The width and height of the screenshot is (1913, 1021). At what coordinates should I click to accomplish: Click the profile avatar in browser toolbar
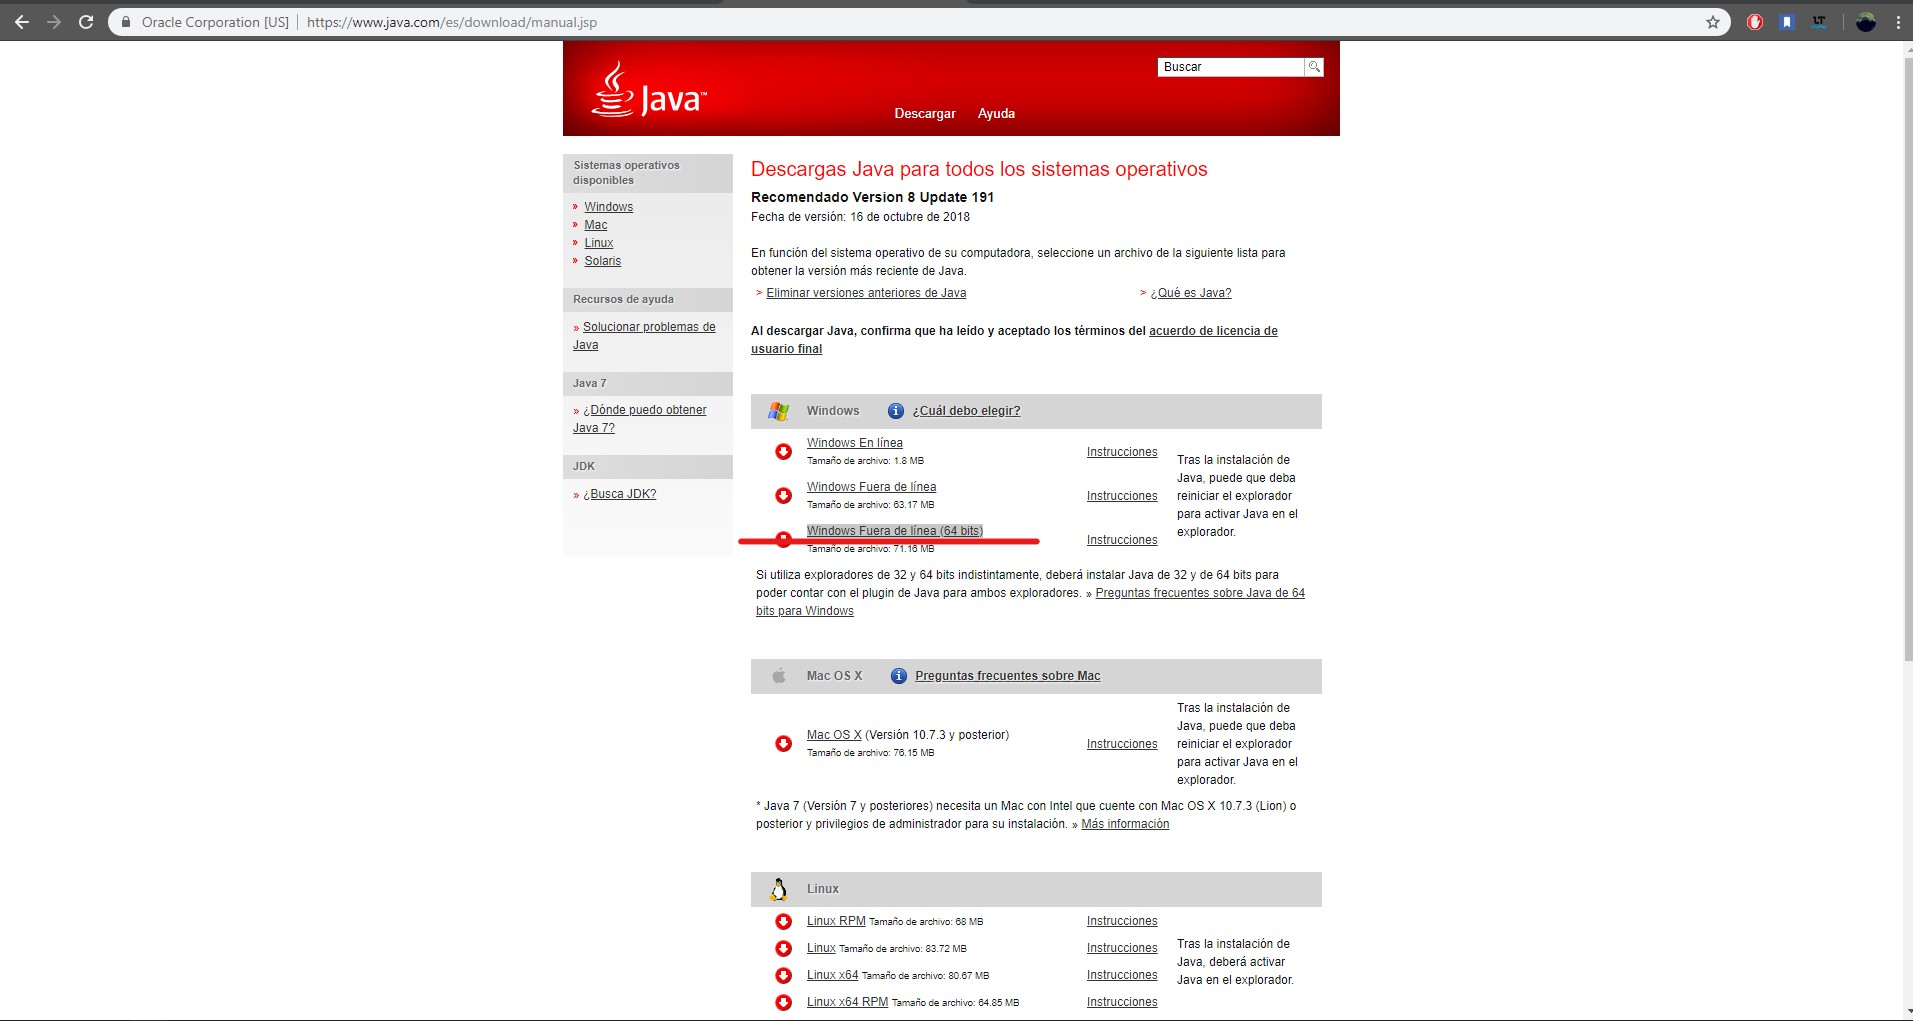(x=1865, y=21)
